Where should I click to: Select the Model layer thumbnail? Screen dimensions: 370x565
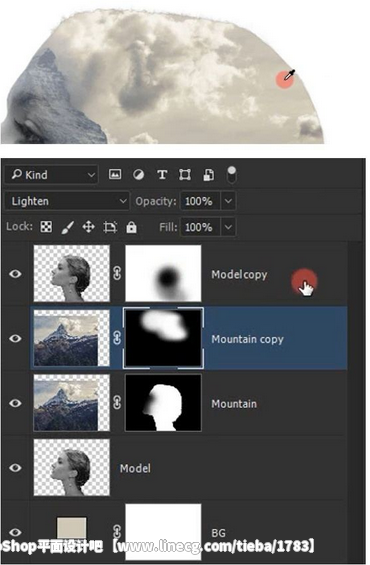(72, 467)
